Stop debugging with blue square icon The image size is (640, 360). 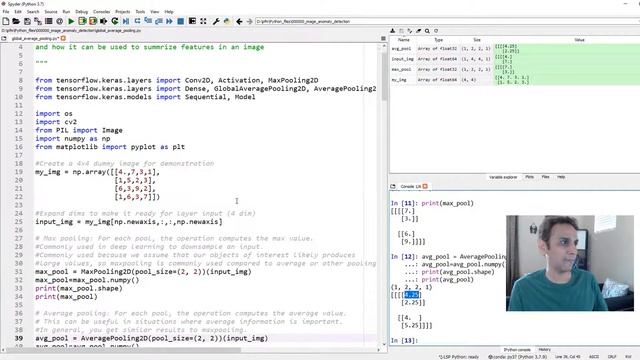coord(180,21)
